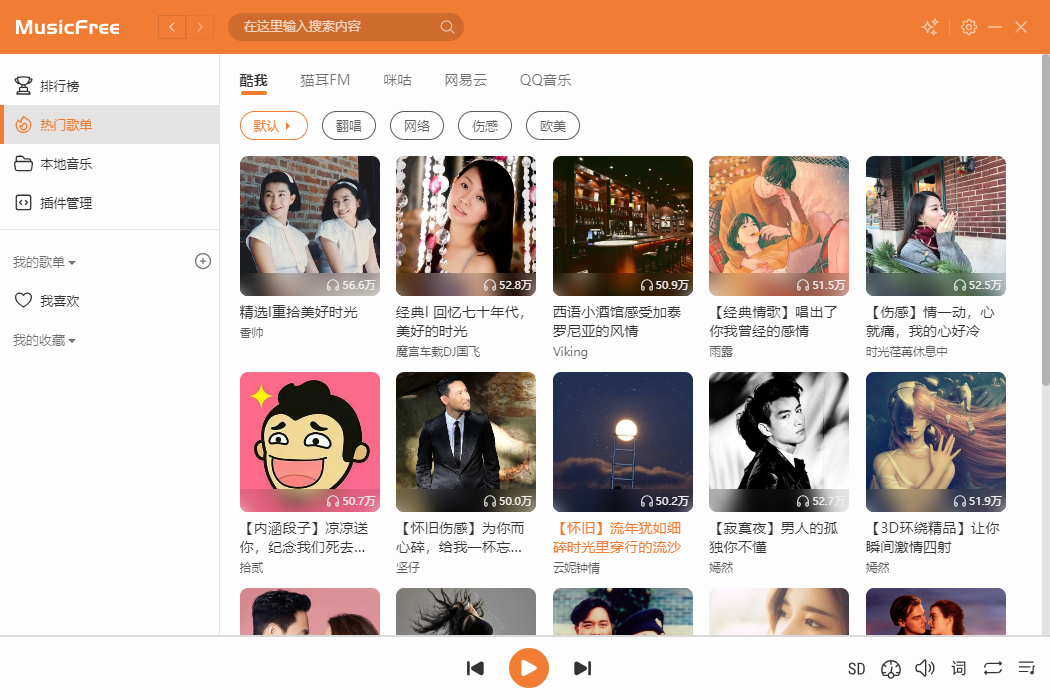Open the current play queue icon
Screen dimensions: 1050x700
(x=1026, y=668)
